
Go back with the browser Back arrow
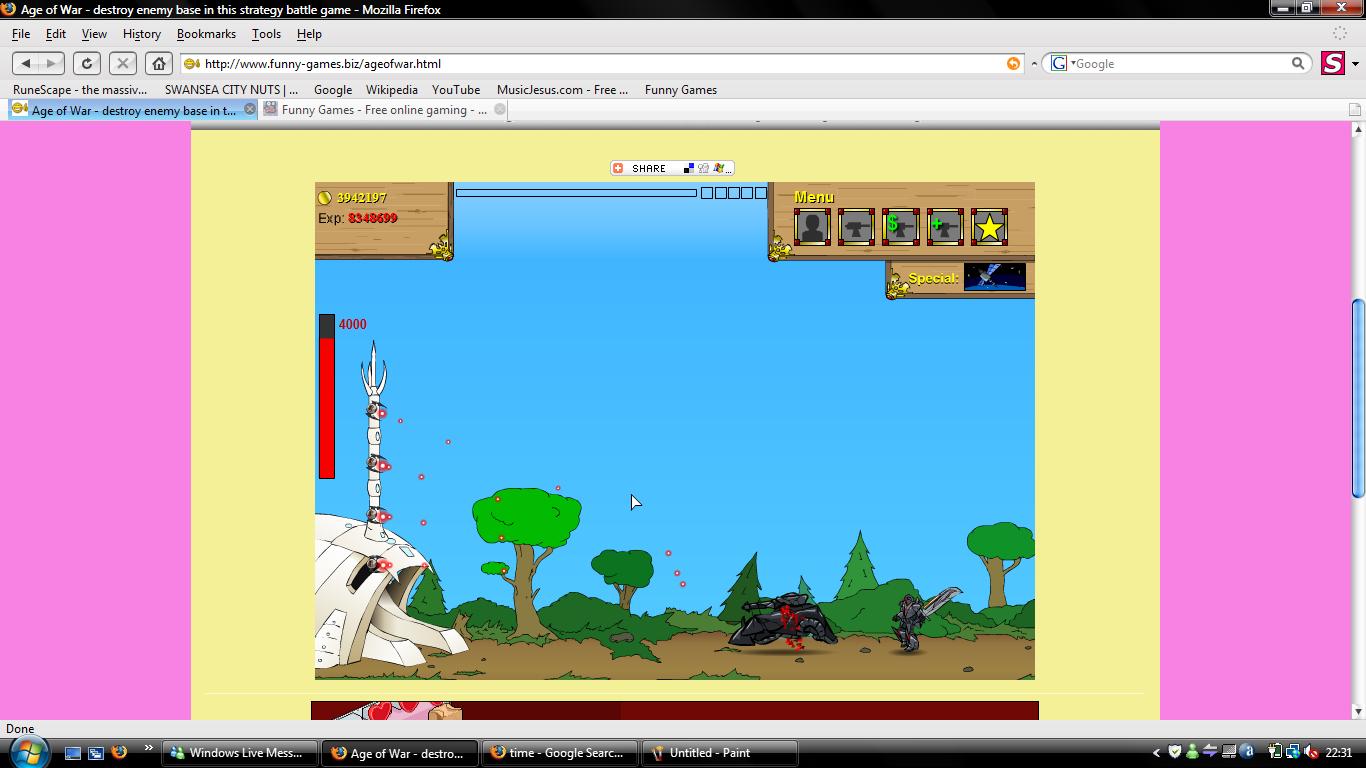(x=26, y=63)
